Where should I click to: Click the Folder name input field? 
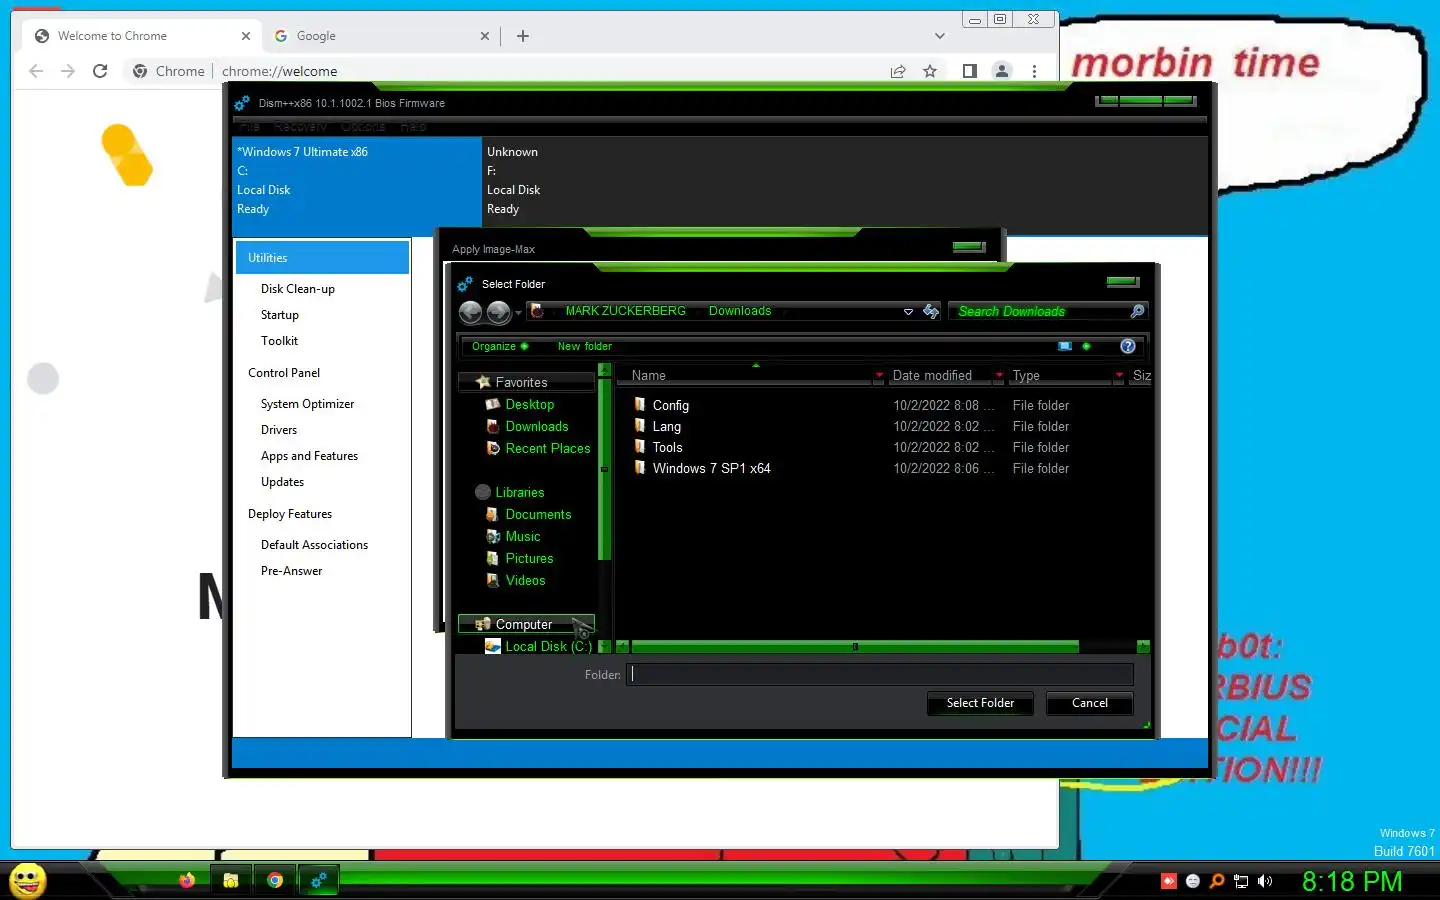click(880, 675)
